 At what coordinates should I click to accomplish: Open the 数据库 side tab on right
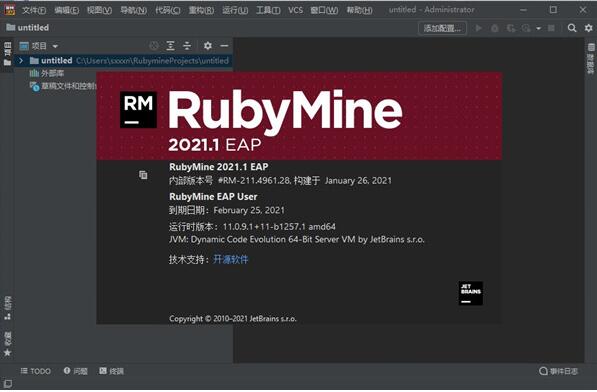[x=591, y=58]
